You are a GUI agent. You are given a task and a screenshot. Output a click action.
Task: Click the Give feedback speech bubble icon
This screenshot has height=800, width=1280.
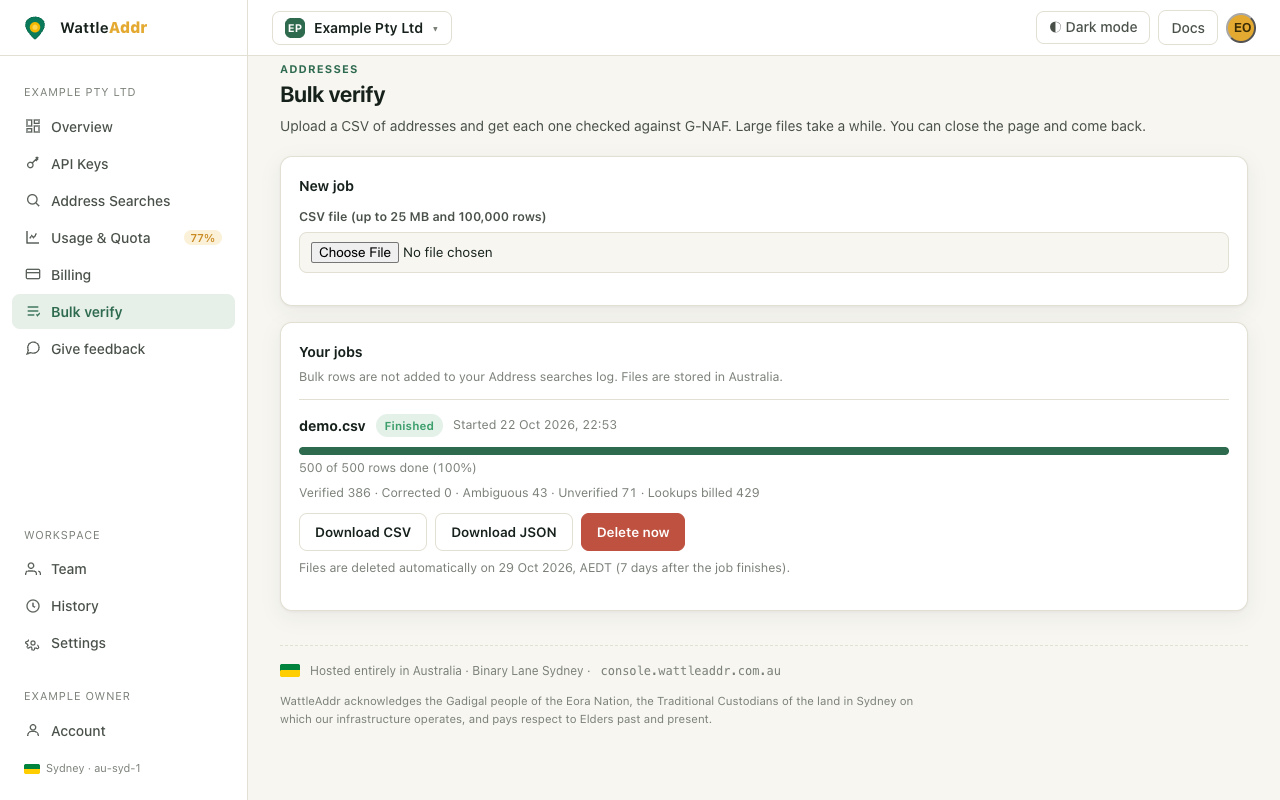tap(33, 348)
